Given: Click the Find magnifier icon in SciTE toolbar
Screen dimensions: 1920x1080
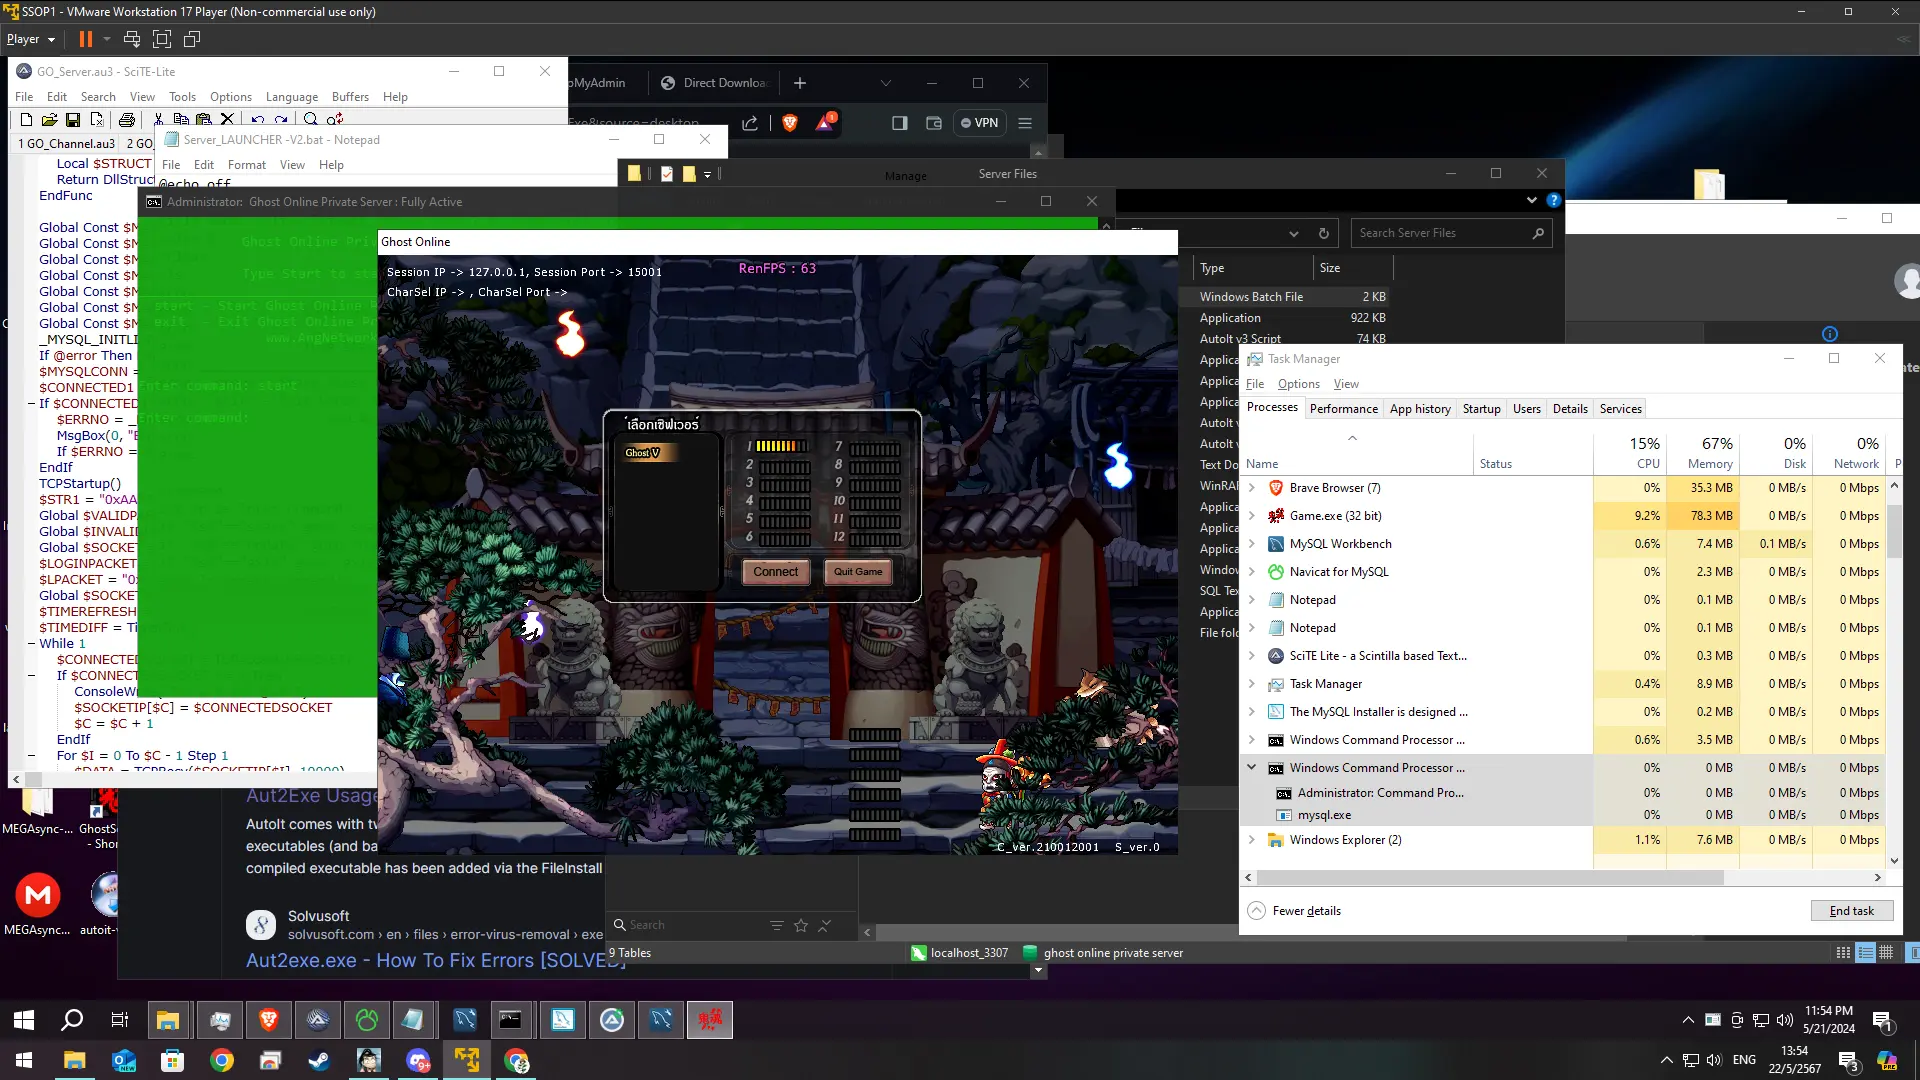Looking at the screenshot, I should point(311,120).
